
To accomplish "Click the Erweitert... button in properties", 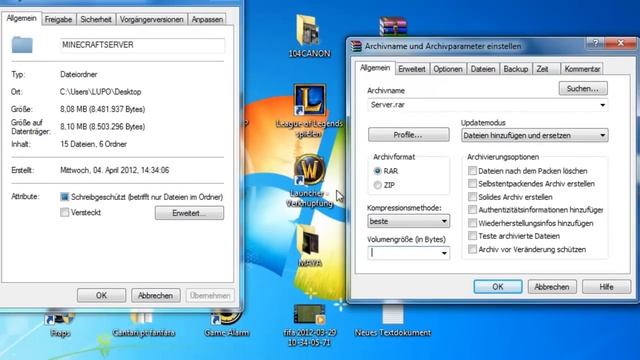I will 189,213.
